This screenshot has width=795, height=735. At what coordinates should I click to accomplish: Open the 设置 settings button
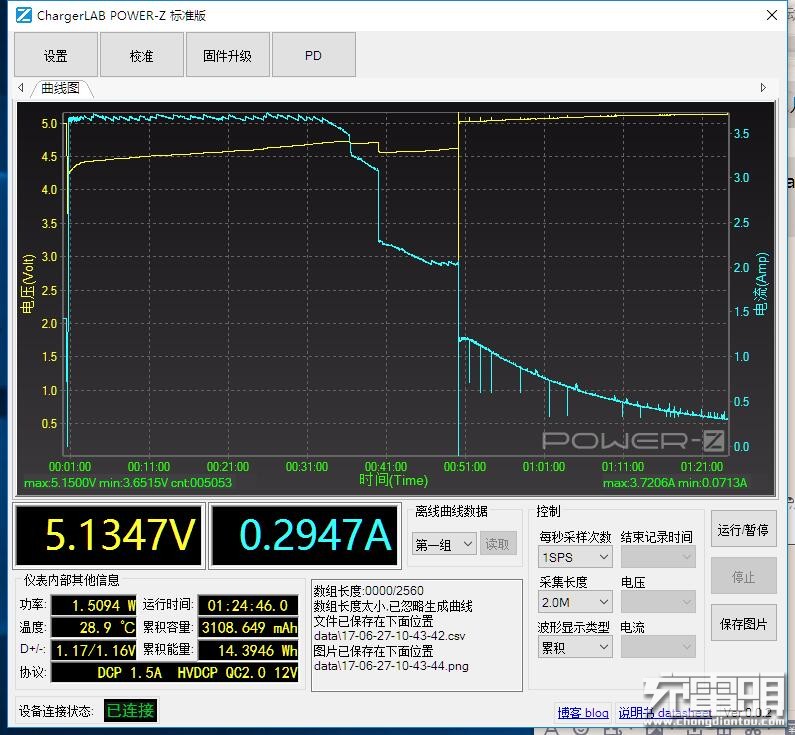pyautogui.click(x=55, y=56)
